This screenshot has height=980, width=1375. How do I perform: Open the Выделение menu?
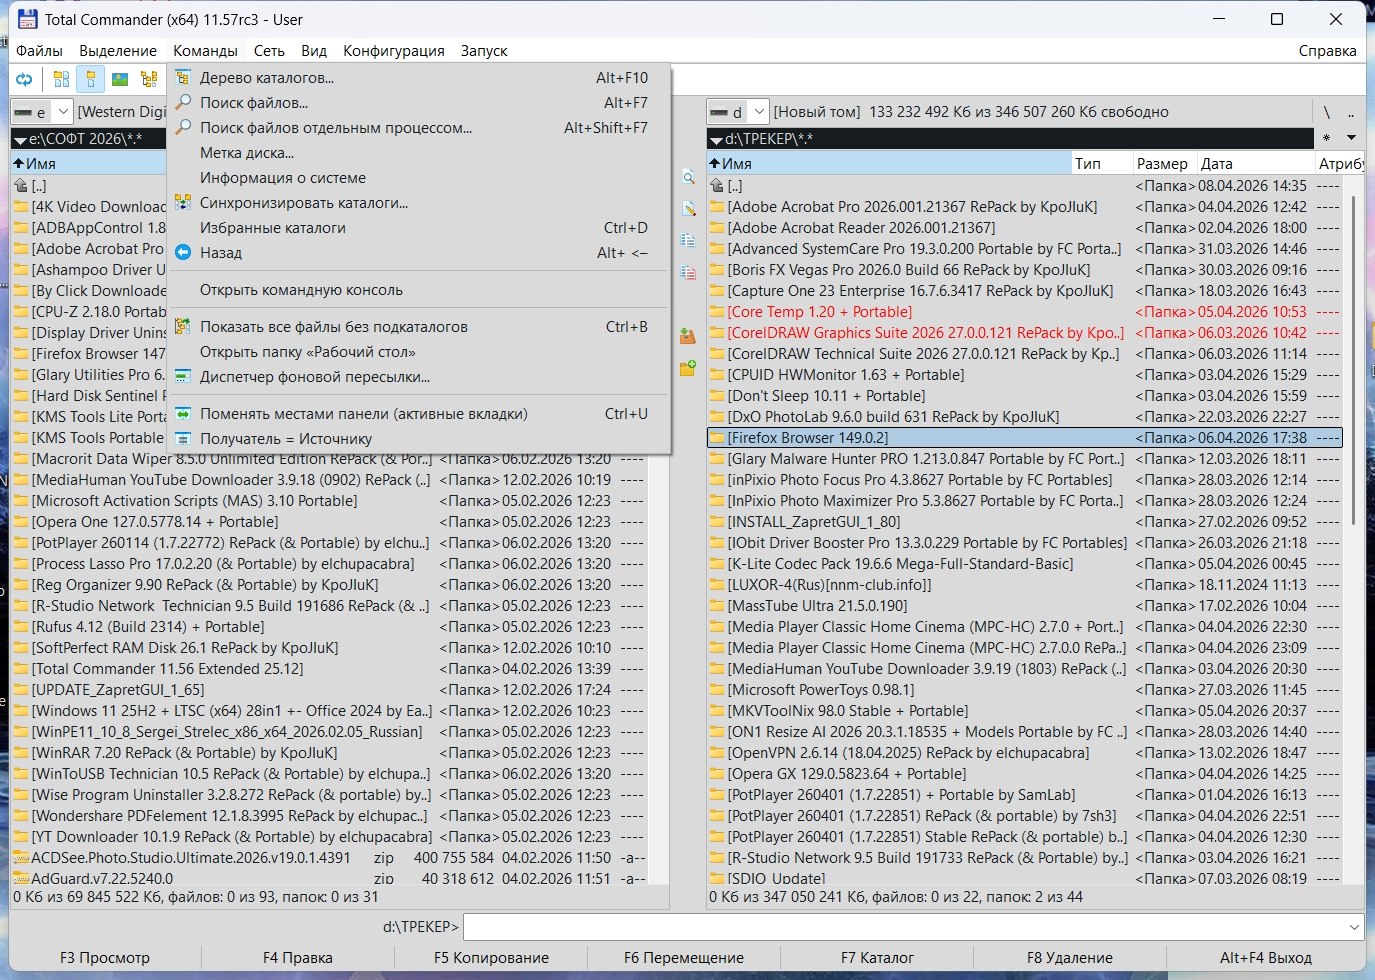[118, 51]
